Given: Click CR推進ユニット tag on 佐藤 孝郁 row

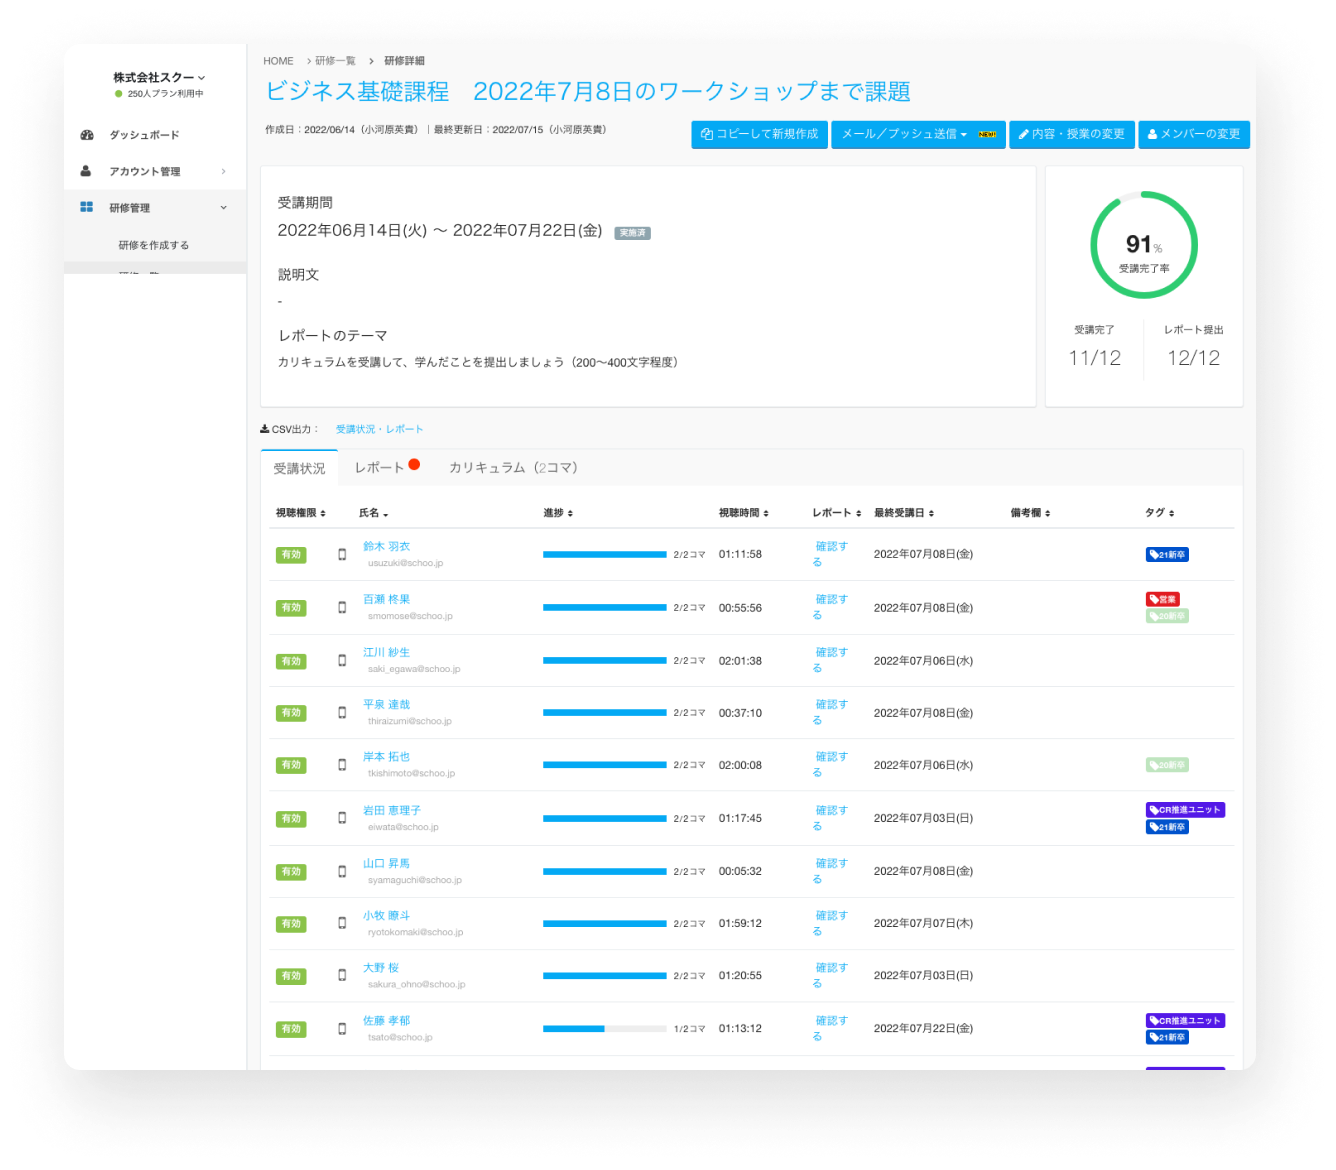Looking at the screenshot, I should point(1185,1021).
